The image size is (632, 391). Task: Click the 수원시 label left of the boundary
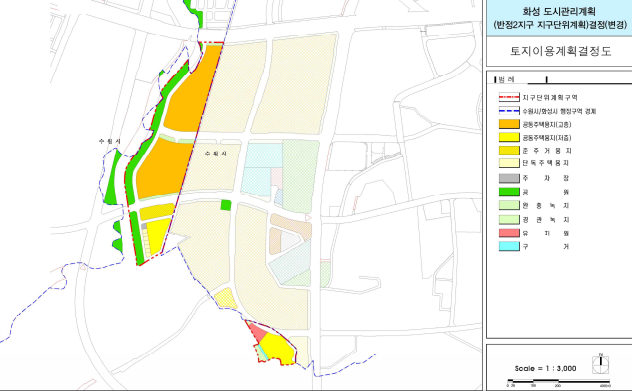pyautogui.click(x=109, y=141)
